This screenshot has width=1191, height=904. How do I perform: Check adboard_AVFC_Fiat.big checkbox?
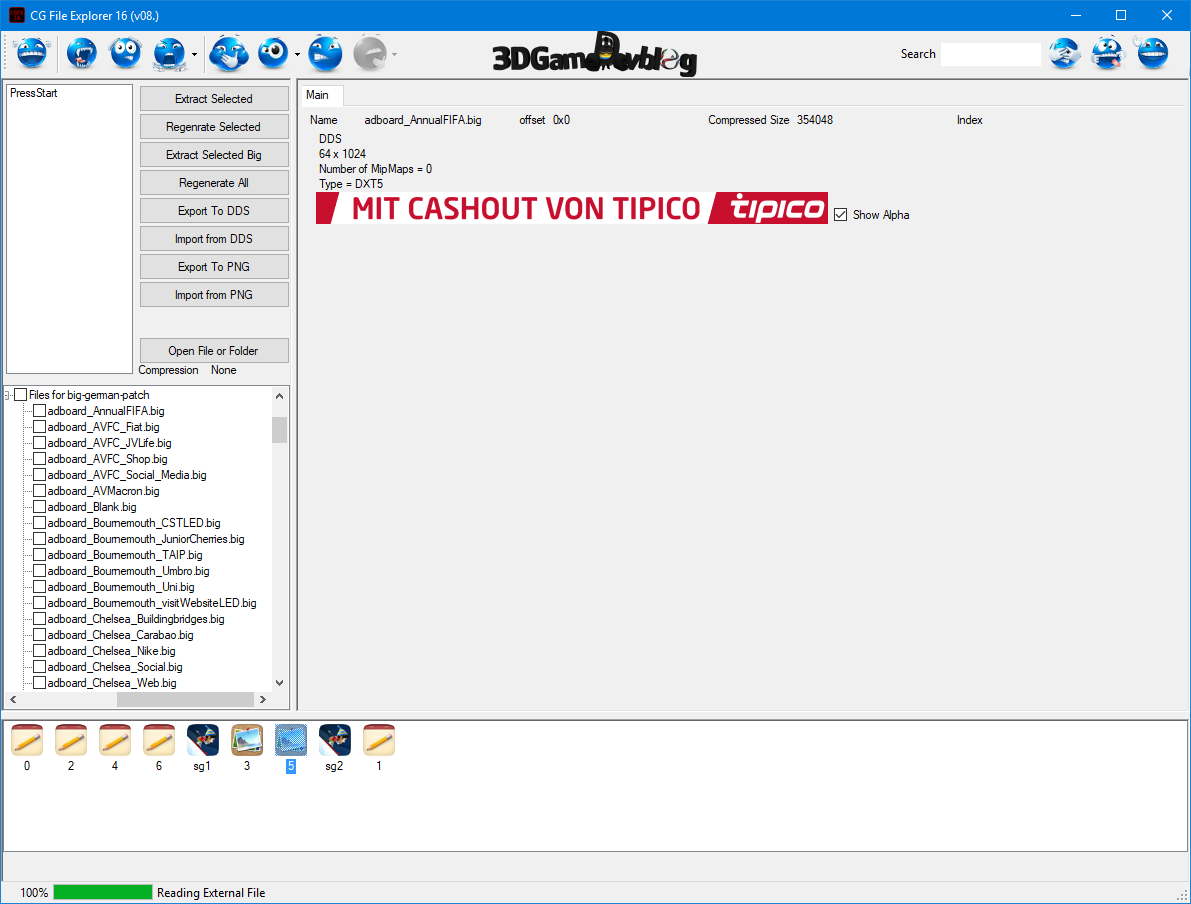tap(39, 427)
